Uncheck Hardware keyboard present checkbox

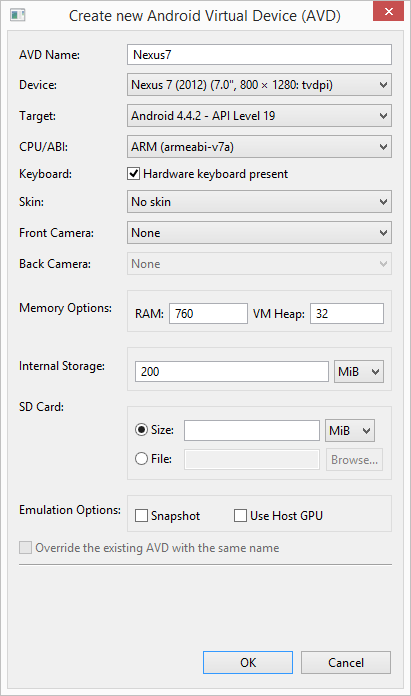click(x=134, y=174)
